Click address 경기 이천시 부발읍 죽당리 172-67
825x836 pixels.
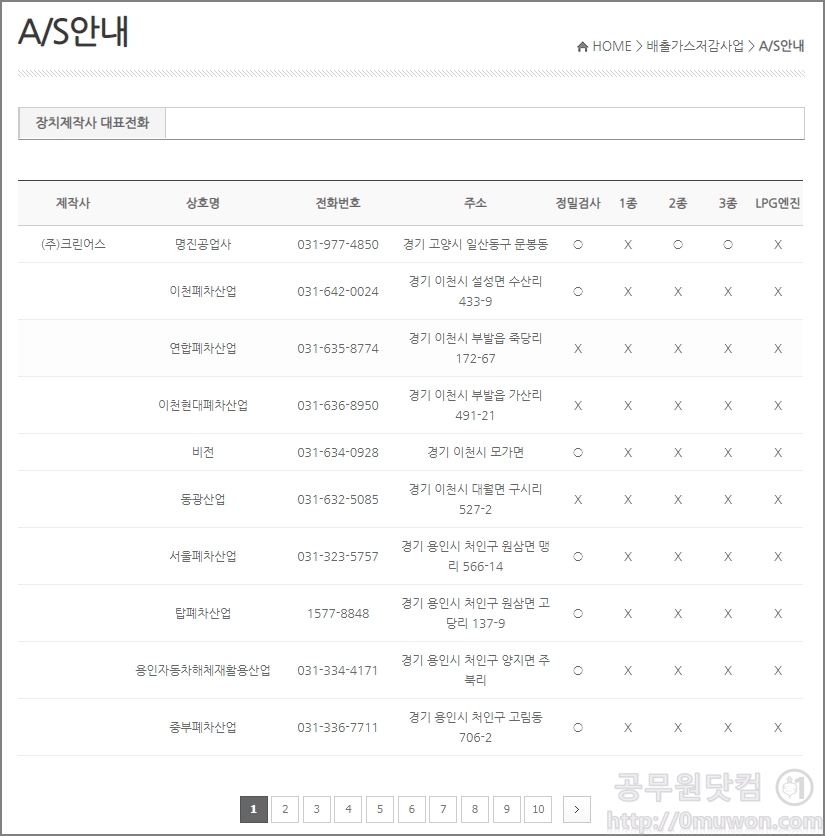click(475, 348)
